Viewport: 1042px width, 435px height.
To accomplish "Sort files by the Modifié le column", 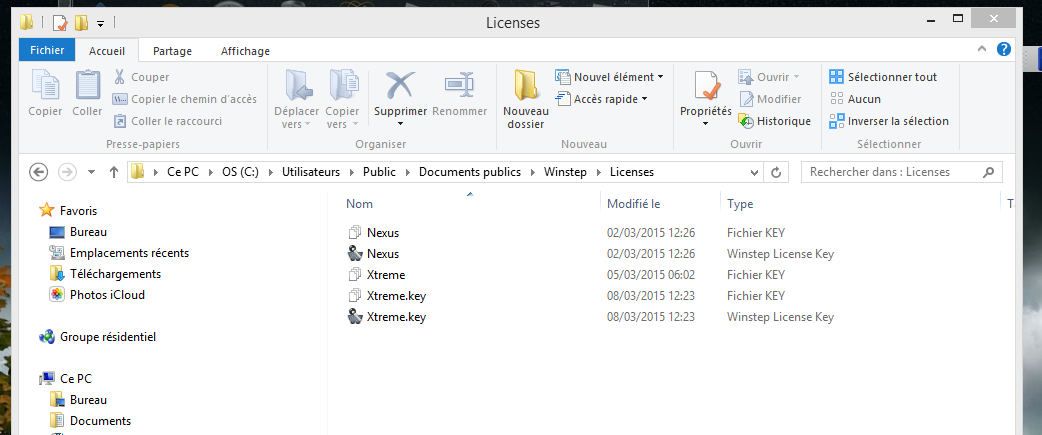I will (634, 204).
